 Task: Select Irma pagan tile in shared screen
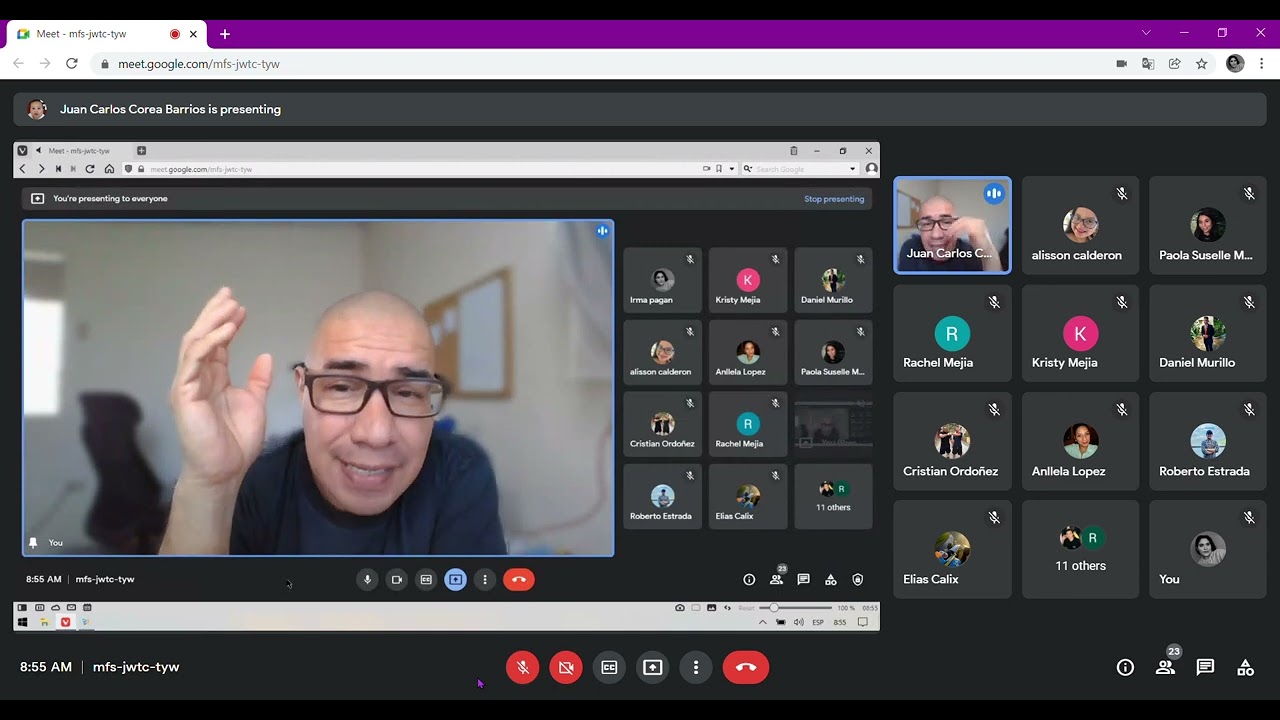click(x=662, y=280)
